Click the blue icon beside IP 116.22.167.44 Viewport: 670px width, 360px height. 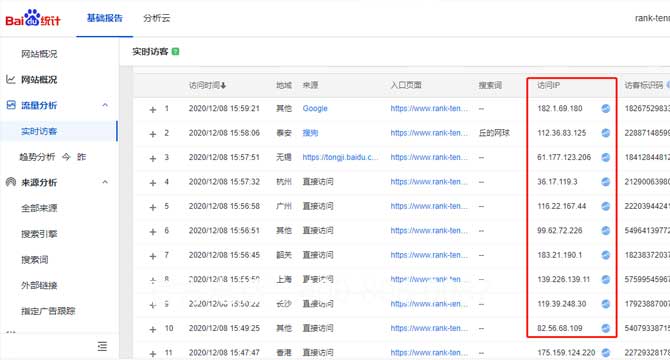pyautogui.click(x=605, y=206)
